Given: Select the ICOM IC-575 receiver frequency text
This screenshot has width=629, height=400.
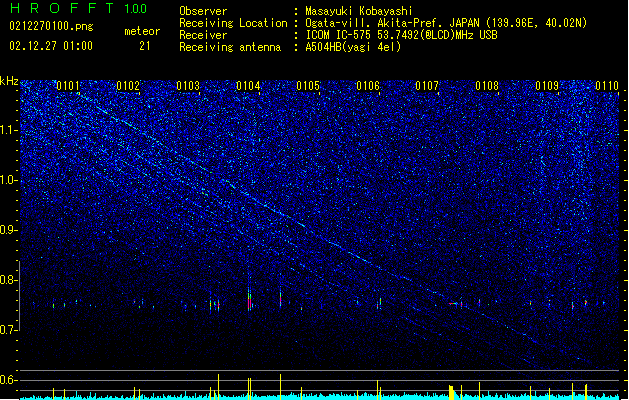Looking at the screenshot, I should pos(402,35).
